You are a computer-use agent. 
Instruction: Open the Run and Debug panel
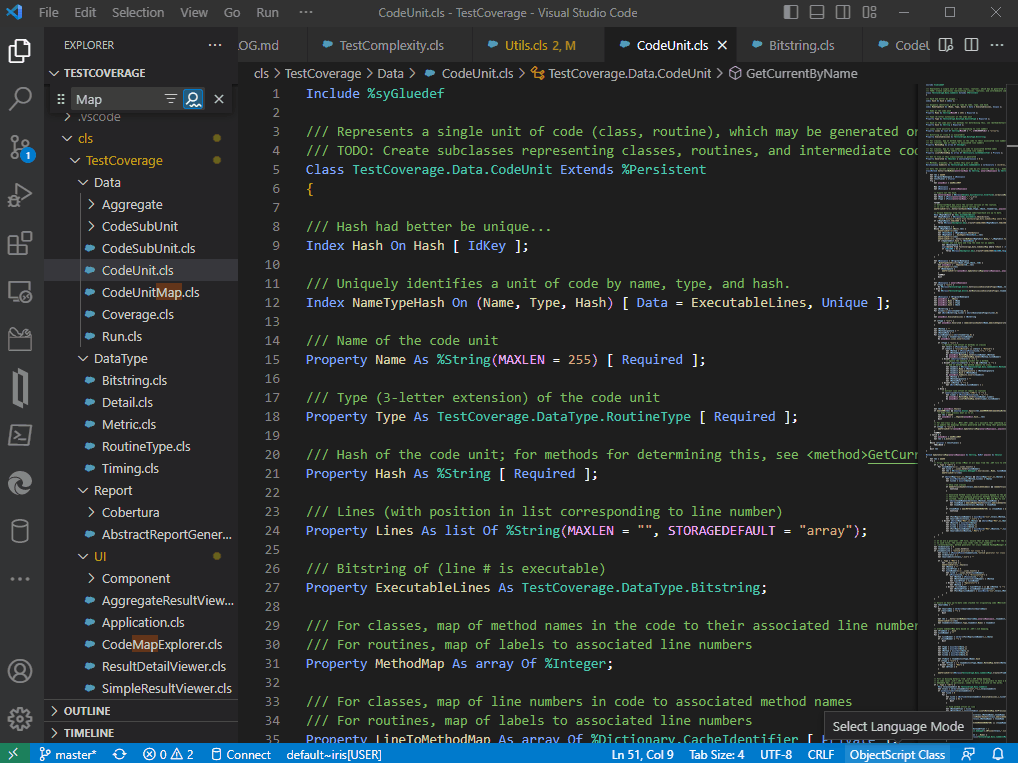pyautogui.click(x=20, y=195)
